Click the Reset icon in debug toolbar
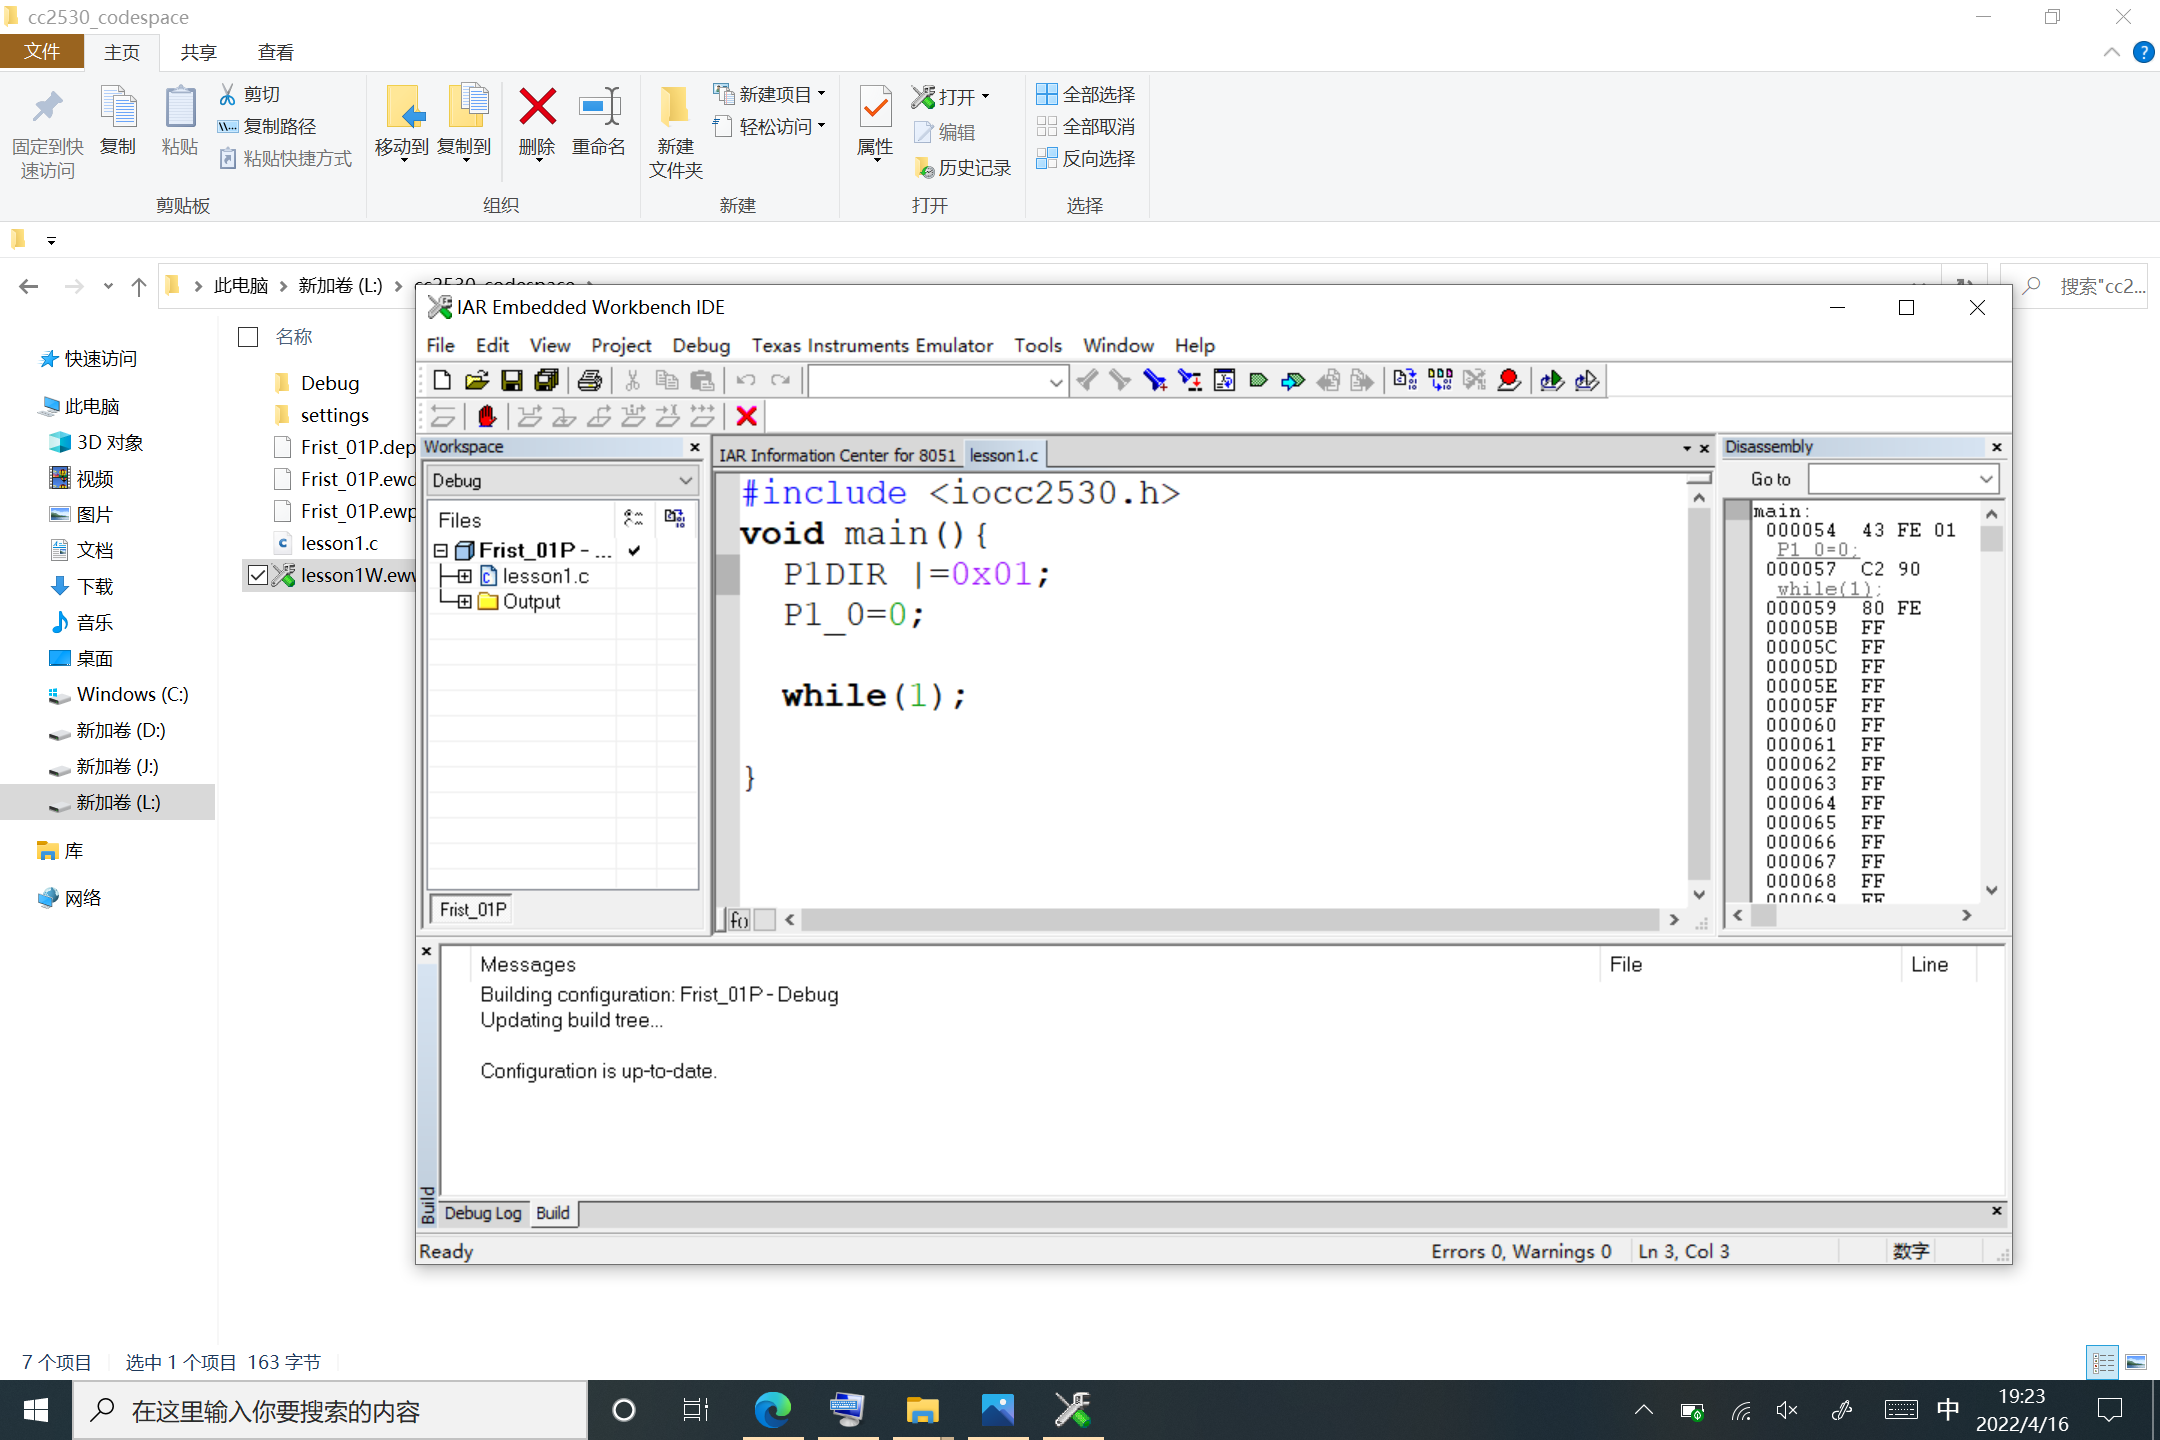2160x1440 pixels. [x=443, y=416]
